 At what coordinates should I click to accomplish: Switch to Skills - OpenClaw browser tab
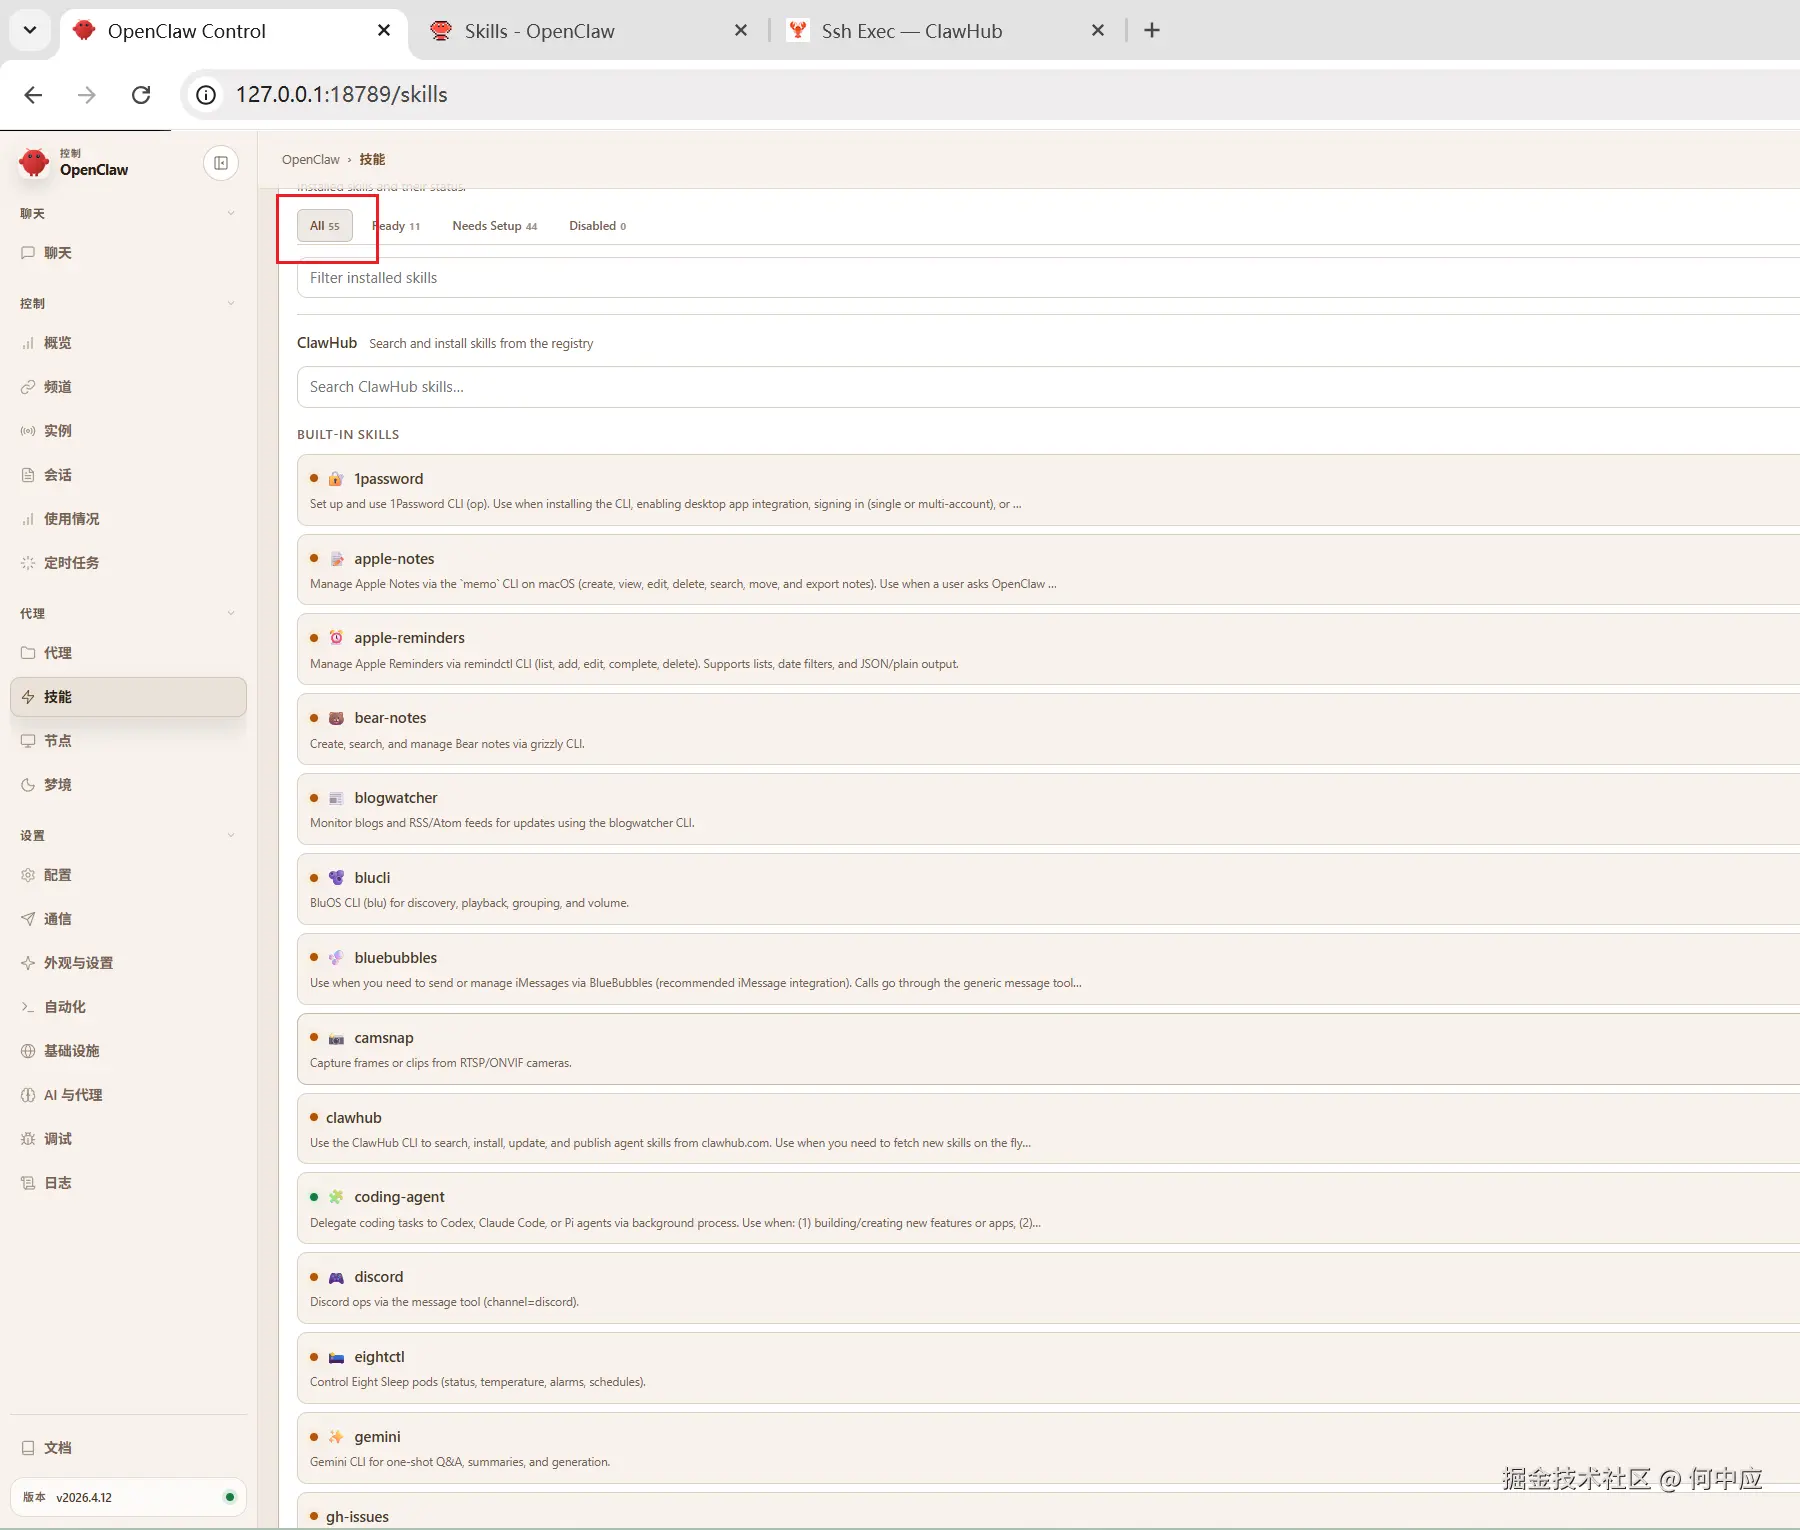click(x=590, y=31)
